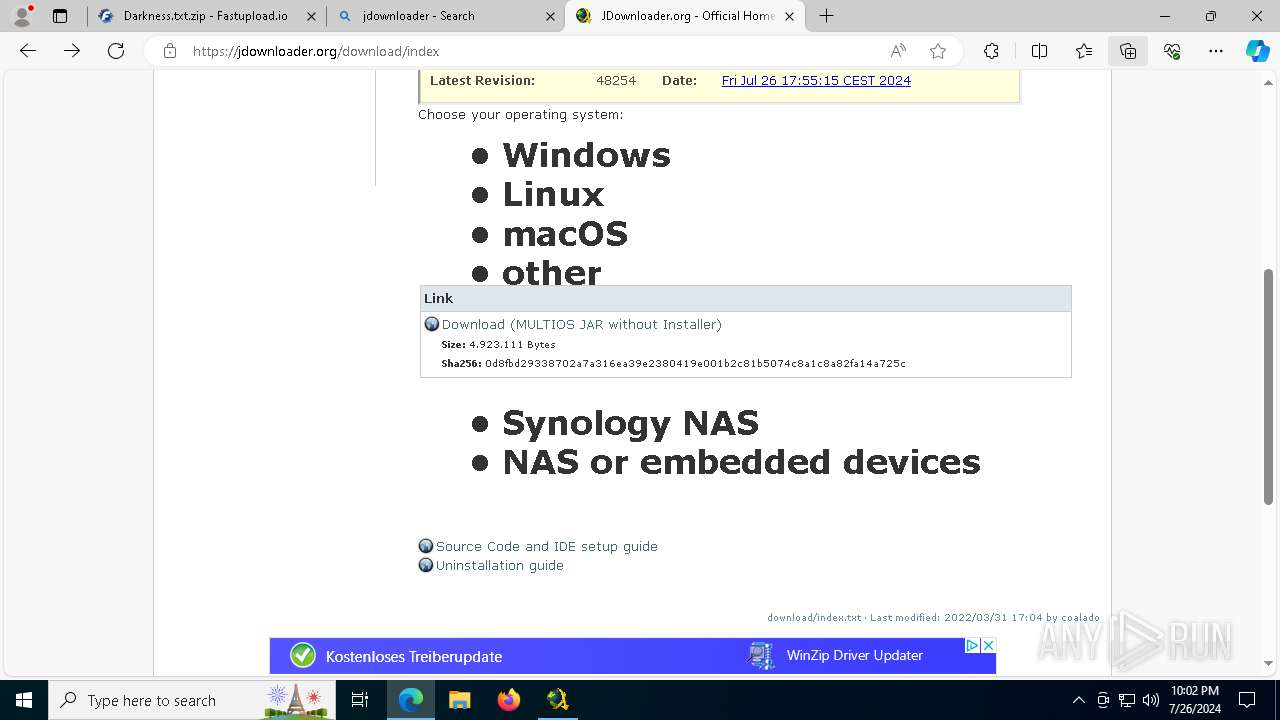Open the Copilot sidebar
1280x720 pixels.
click(1257, 51)
